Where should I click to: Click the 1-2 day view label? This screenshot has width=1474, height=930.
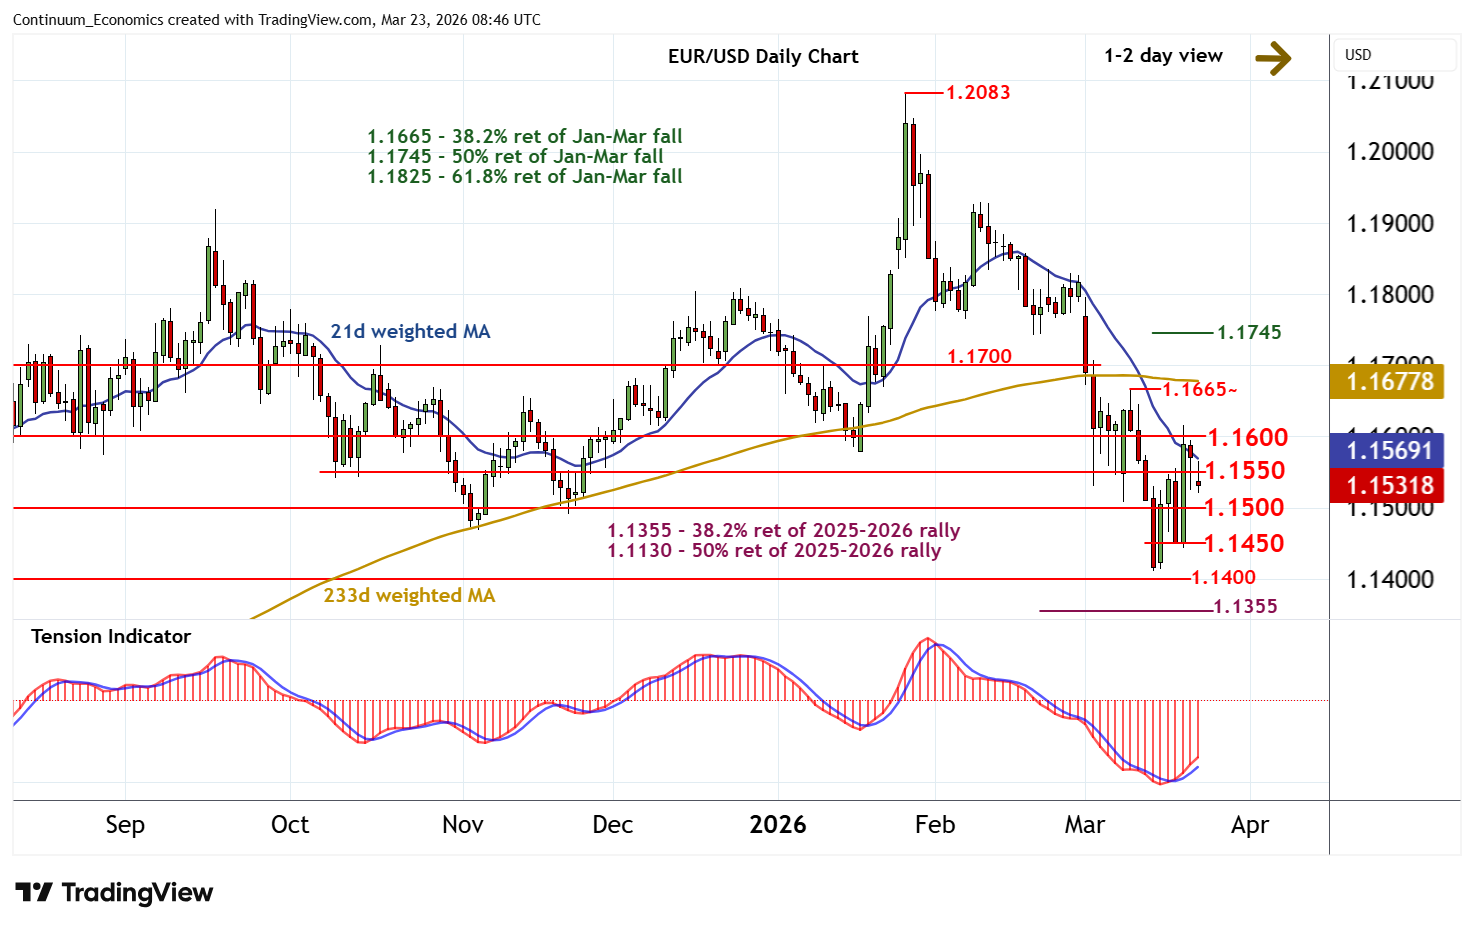(1162, 56)
